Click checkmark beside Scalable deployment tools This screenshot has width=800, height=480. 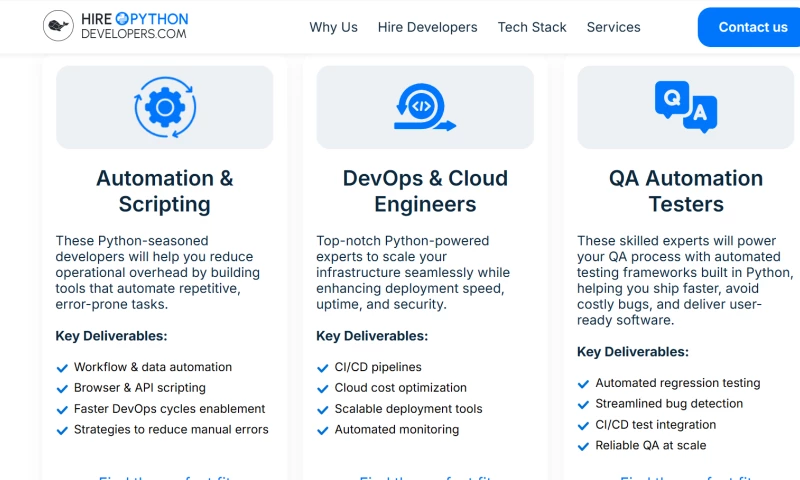tap(322, 410)
